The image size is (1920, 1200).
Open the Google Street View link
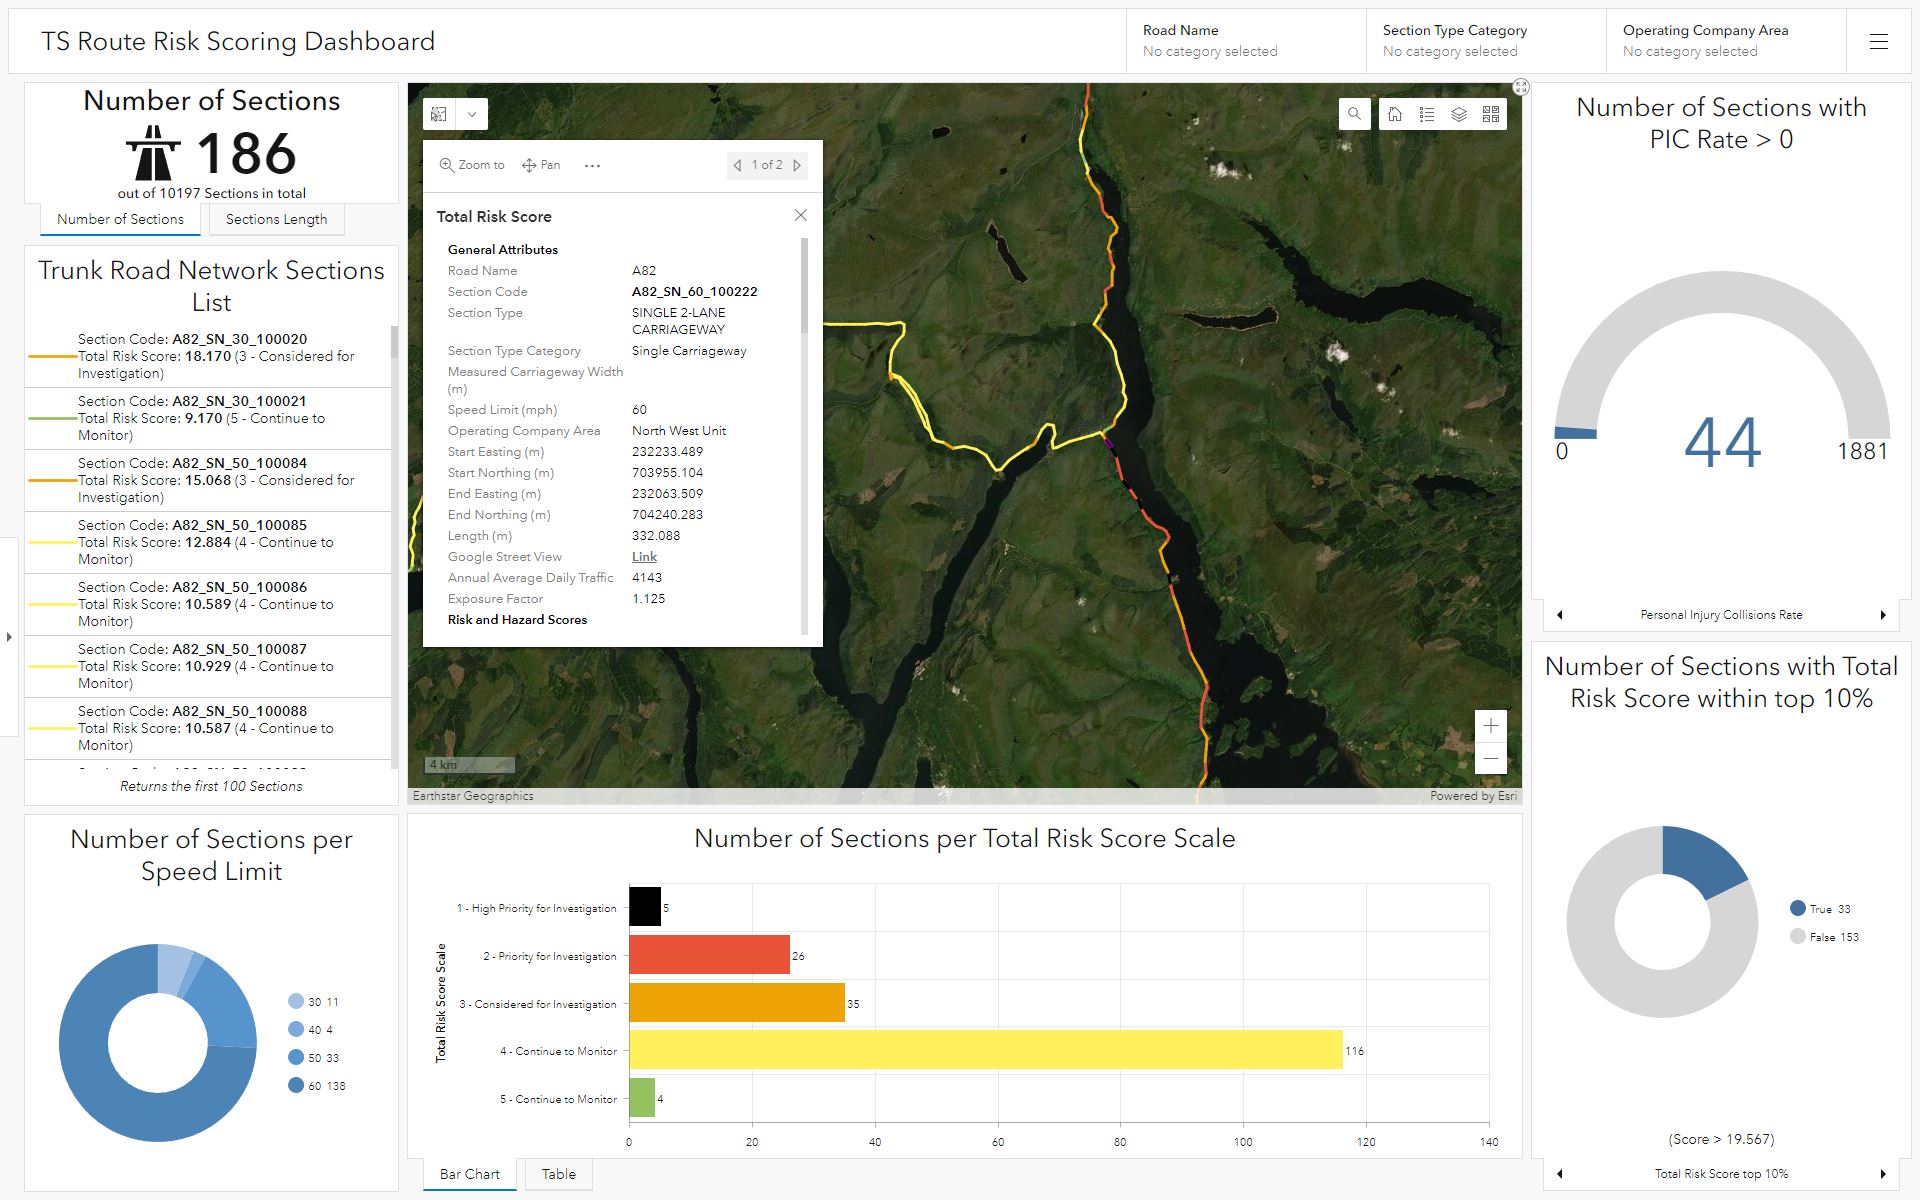[x=644, y=557]
